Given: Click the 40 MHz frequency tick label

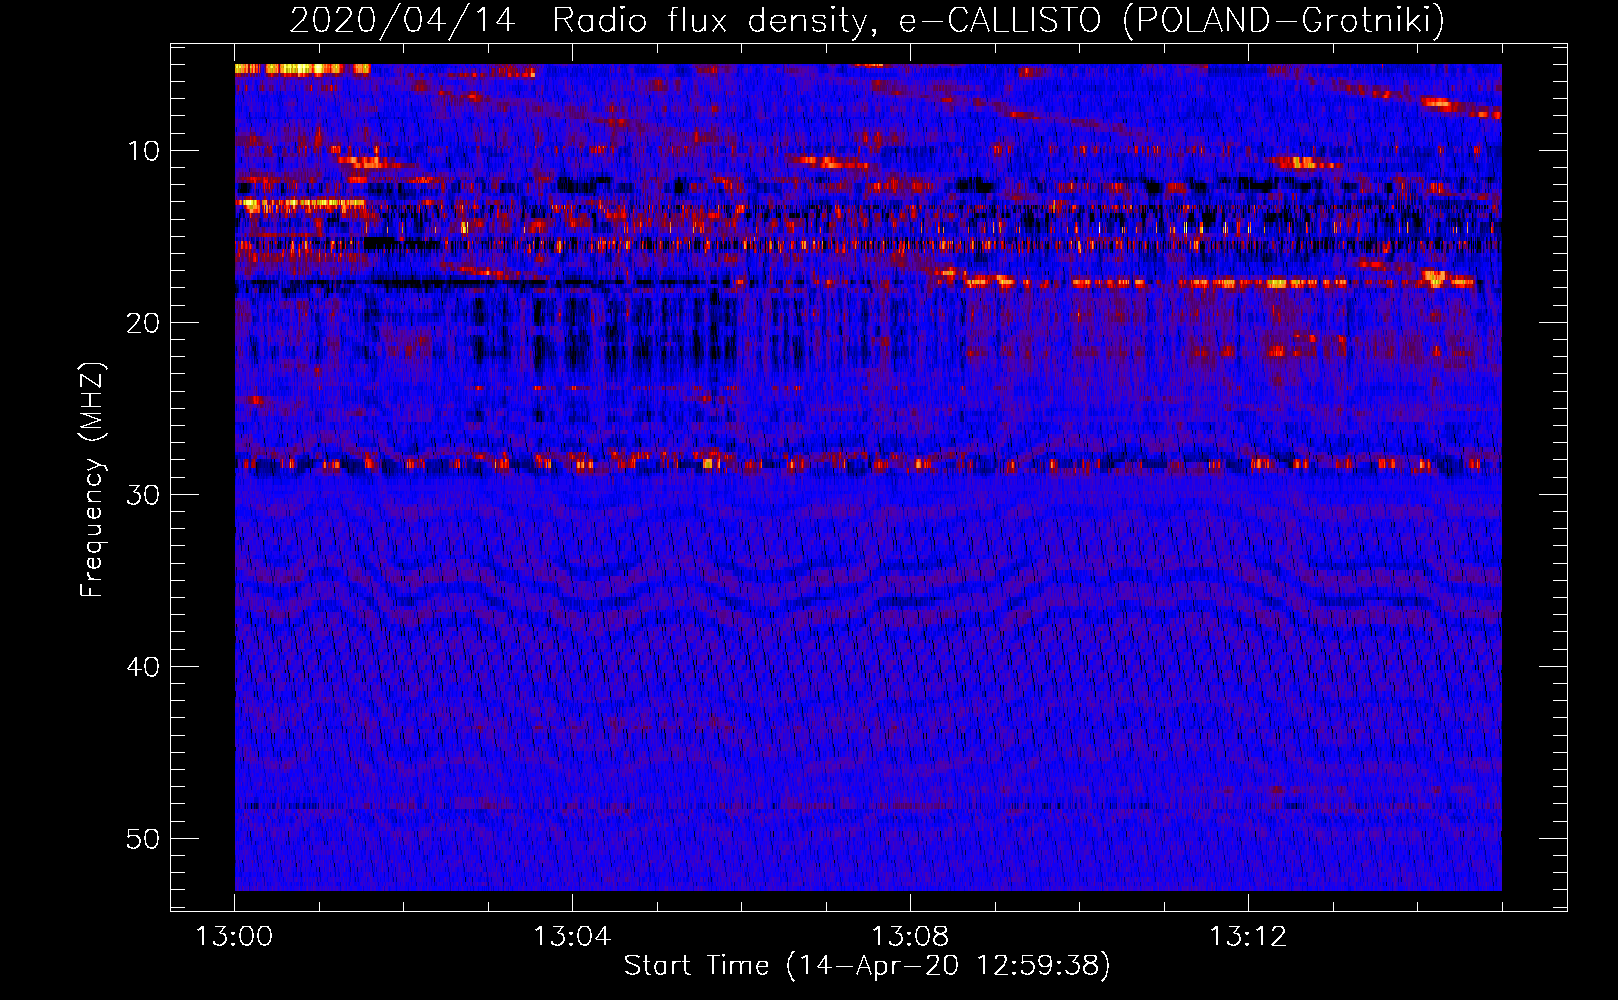Looking at the screenshot, I should (x=143, y=667).
